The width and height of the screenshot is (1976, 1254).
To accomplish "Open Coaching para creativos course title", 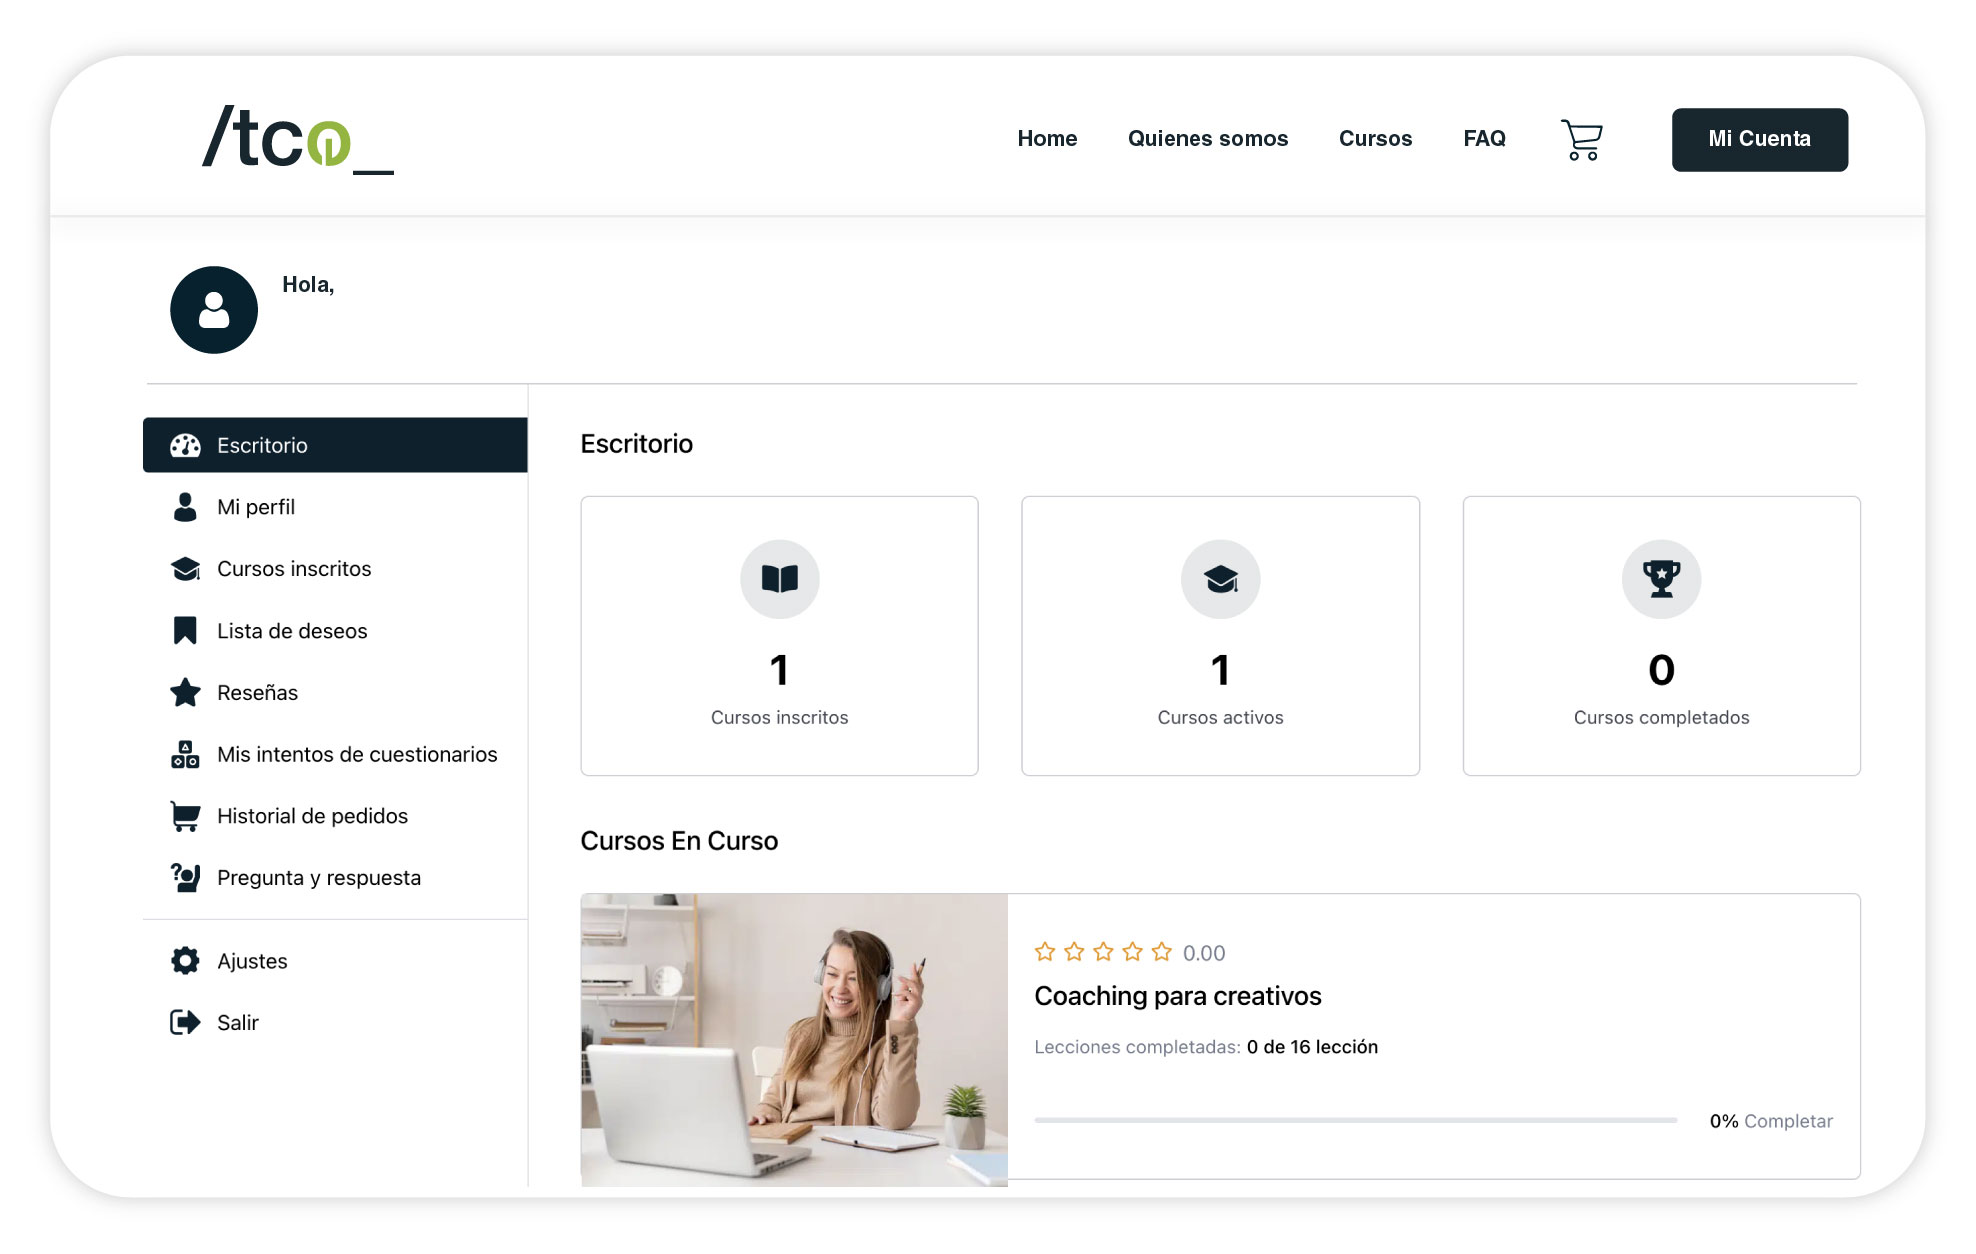I will click(1177, 996).
